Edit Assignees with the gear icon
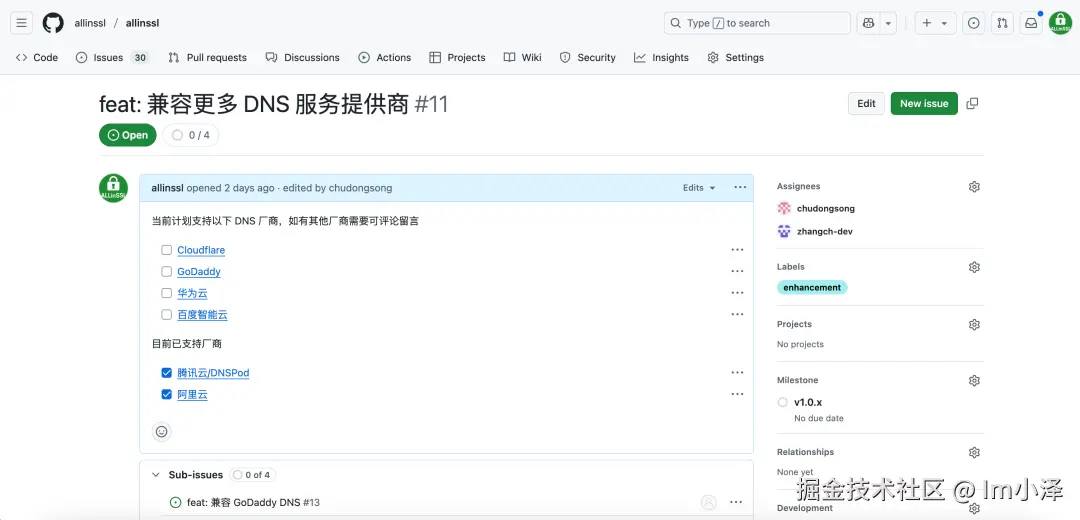1080x520 pixels. click(x=974, y=187)
